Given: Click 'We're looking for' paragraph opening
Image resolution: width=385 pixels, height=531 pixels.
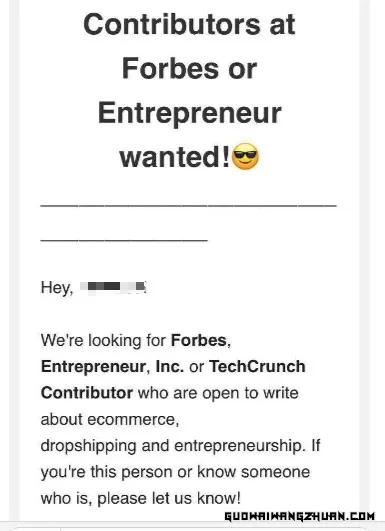Looking at the screenshot, I should 103,340.
